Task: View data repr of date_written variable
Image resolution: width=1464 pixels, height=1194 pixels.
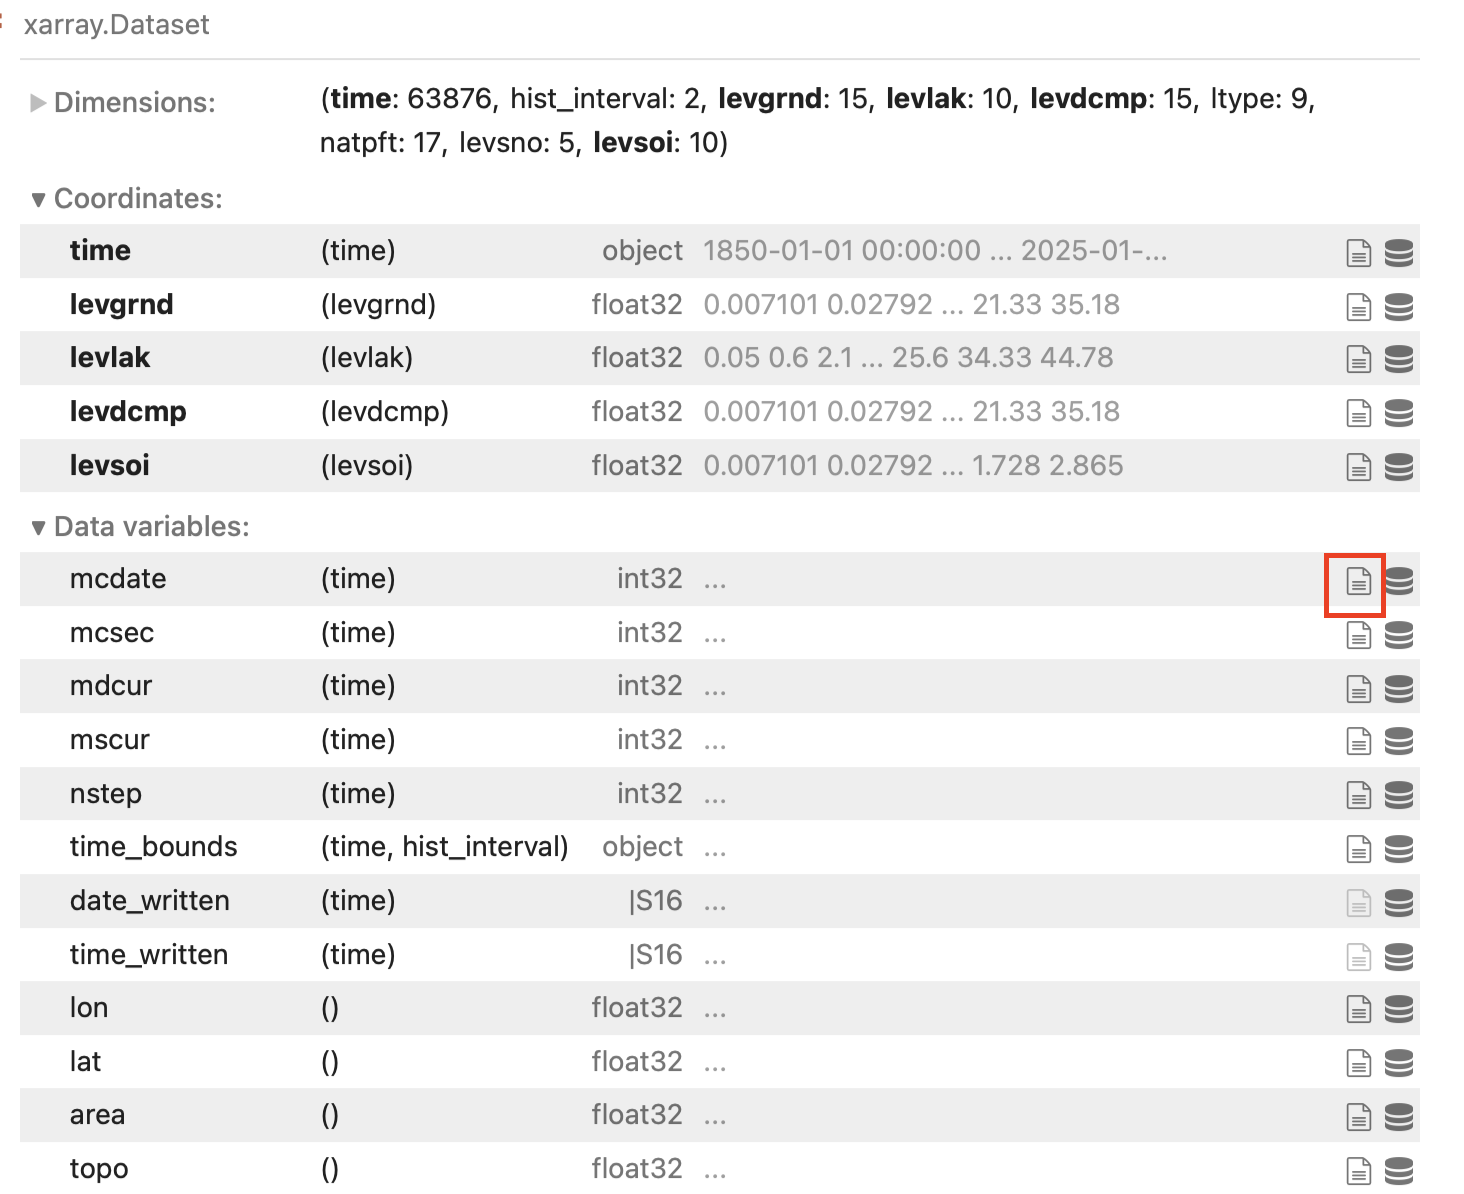Action: (1399, 903)
